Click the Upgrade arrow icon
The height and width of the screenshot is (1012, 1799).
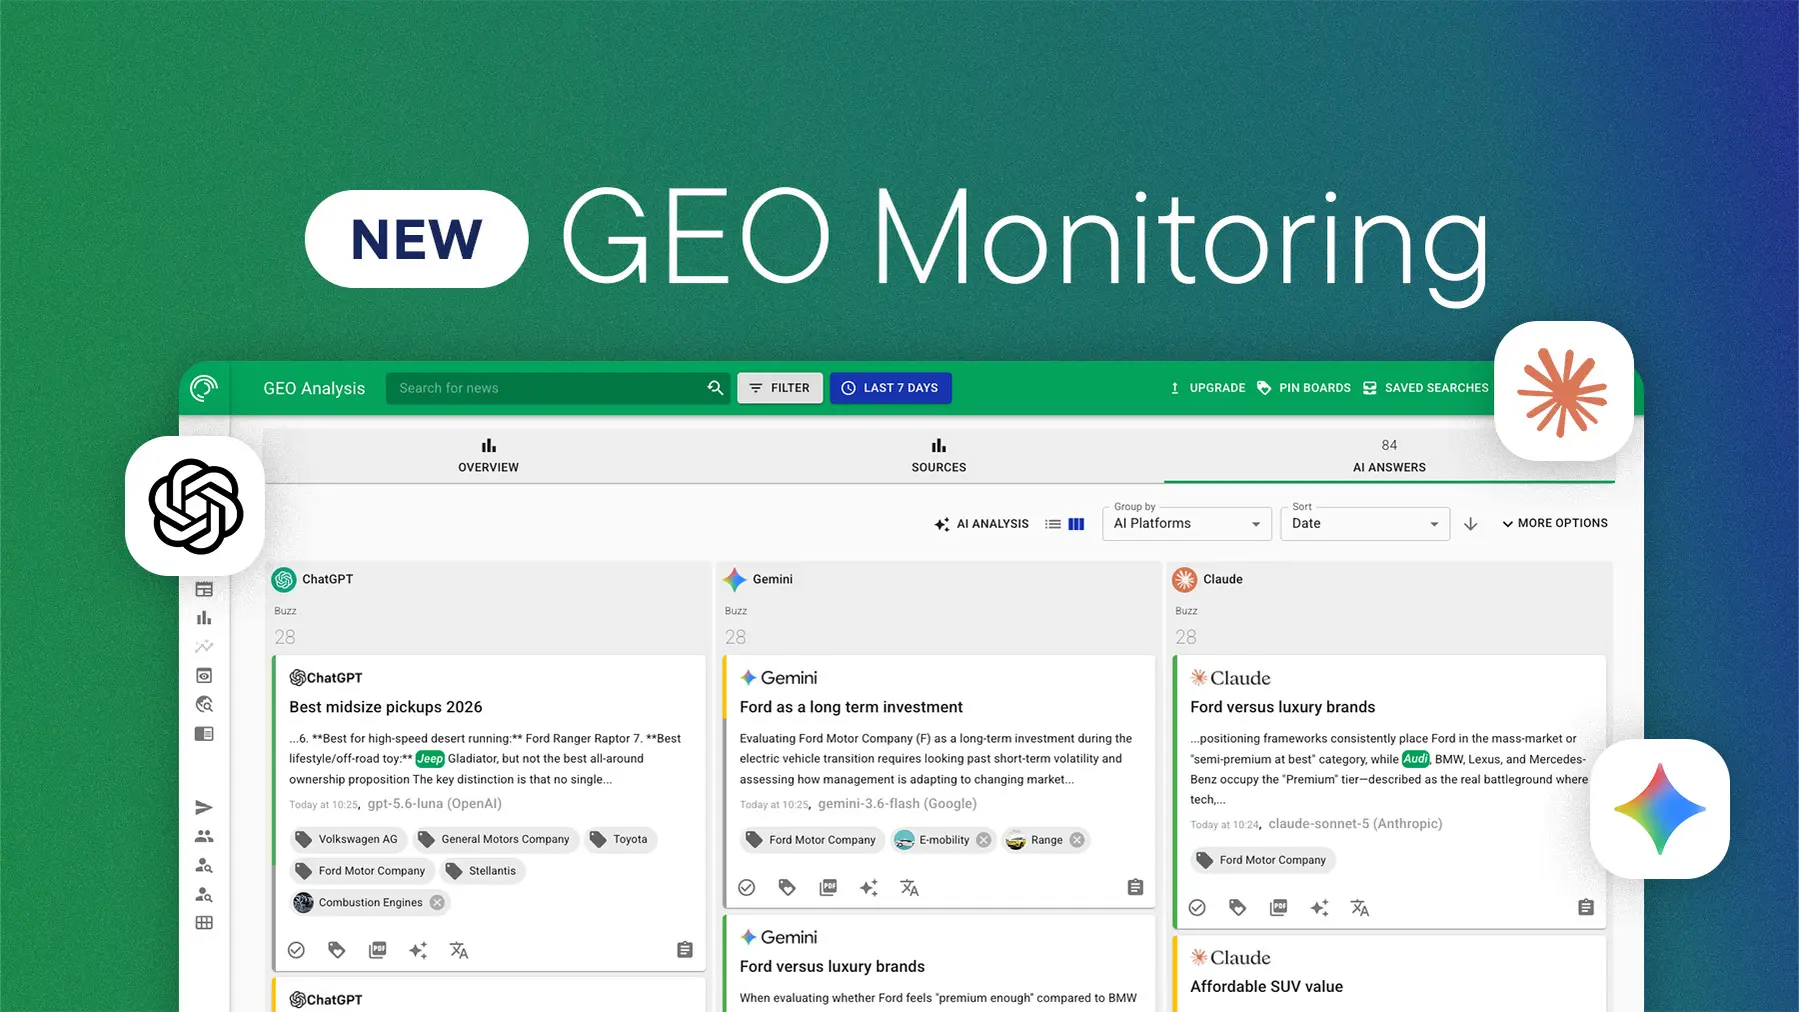click(x=1175, y=388)
